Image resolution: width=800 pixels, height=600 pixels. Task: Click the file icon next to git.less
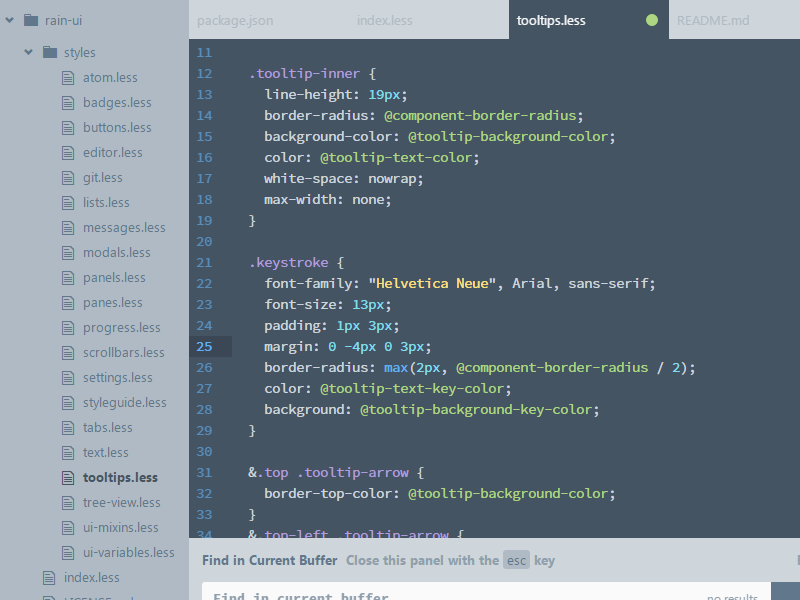pyautogui.click(x=68, y=177)
